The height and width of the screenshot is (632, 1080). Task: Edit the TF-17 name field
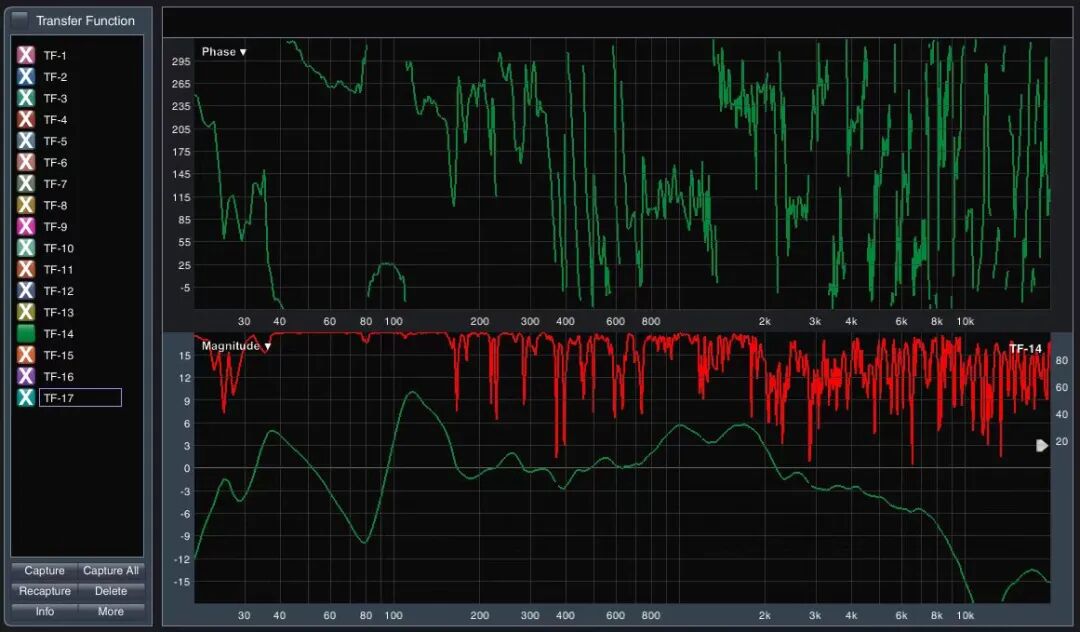coord(80,398)
